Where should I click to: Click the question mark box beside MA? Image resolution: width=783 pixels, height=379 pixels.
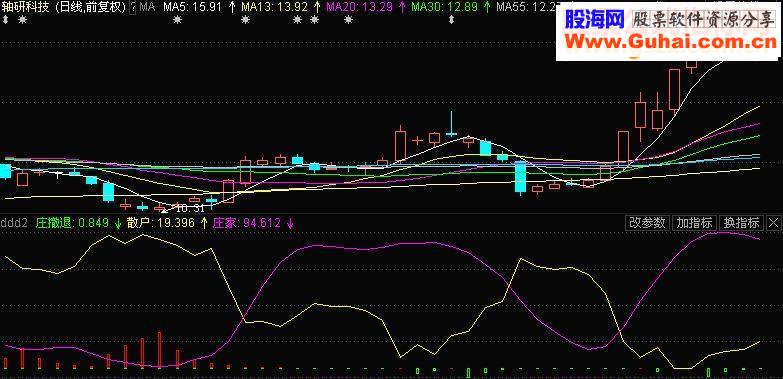[133, 7]
